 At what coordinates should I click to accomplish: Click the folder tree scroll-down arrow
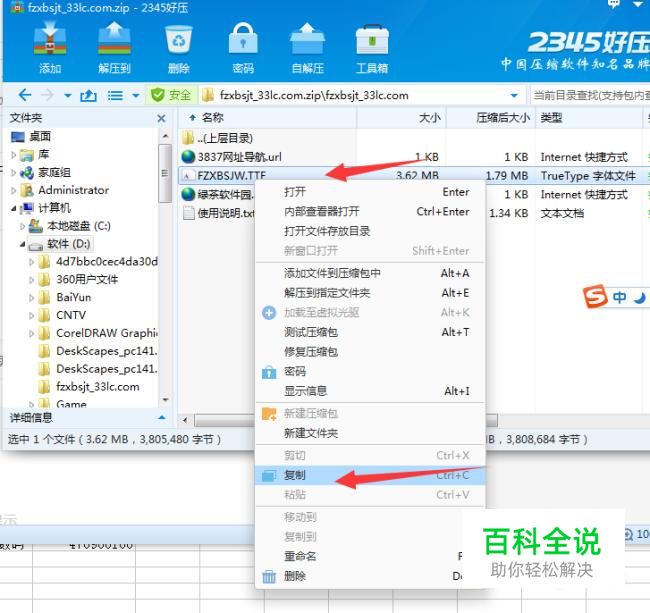coord(165,400)
